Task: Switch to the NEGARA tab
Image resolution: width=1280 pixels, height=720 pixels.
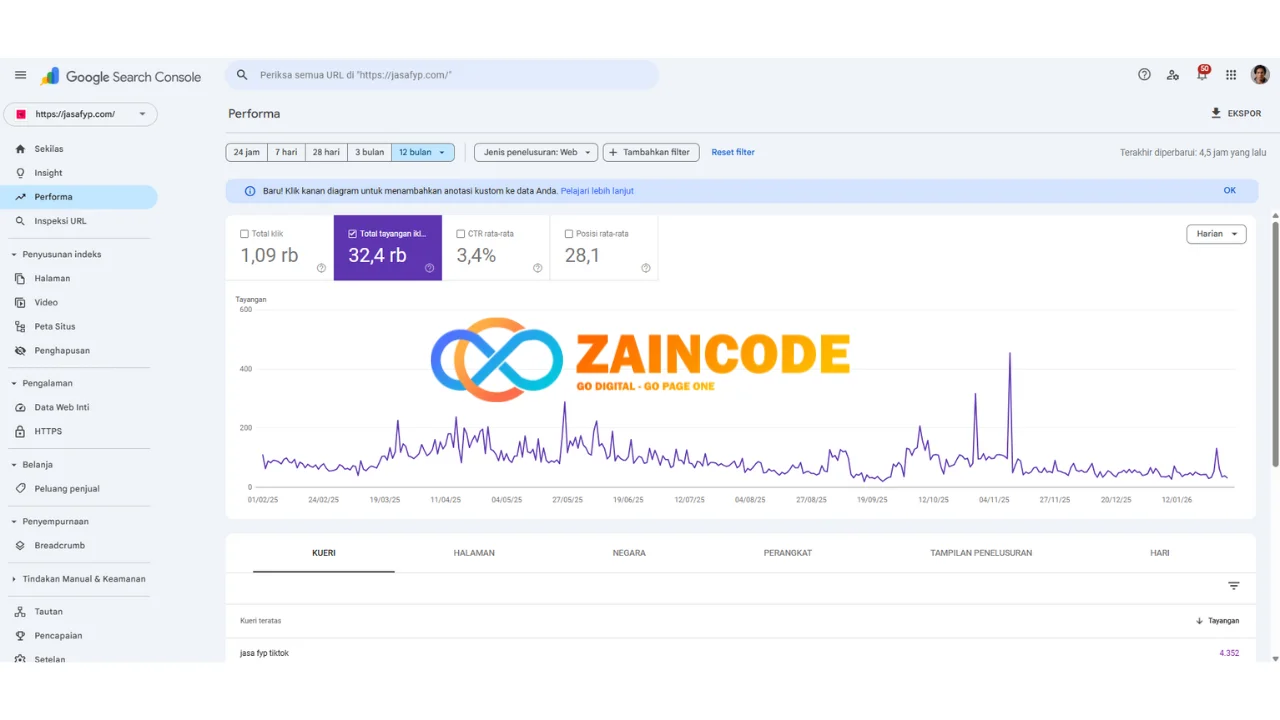Action: 629,553
